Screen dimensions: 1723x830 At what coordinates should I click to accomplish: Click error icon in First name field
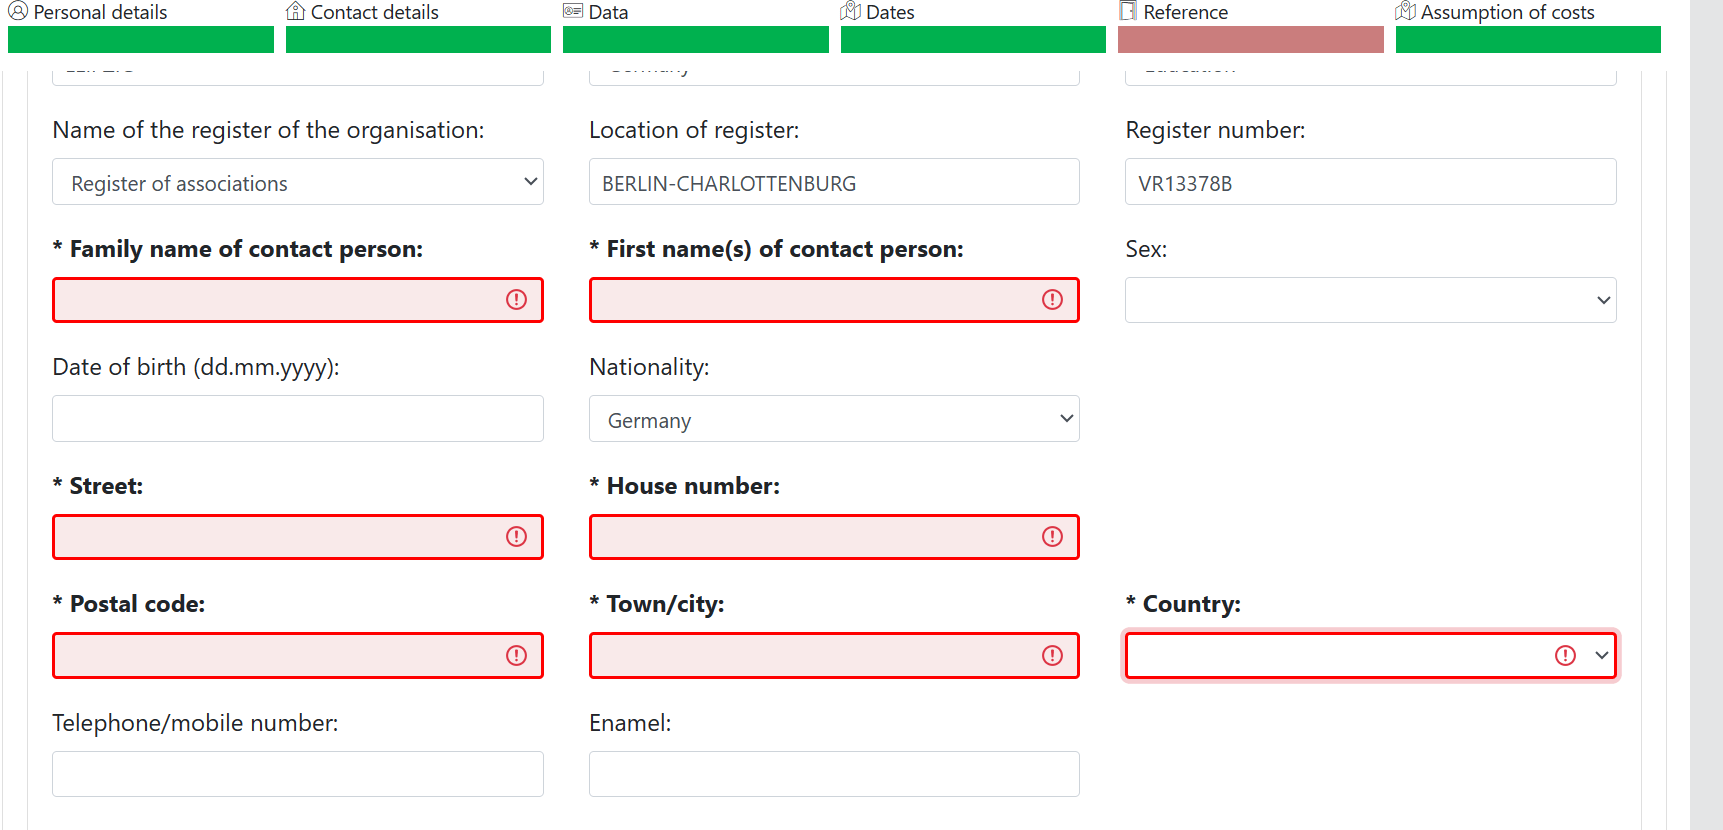tap(1052, 299)
